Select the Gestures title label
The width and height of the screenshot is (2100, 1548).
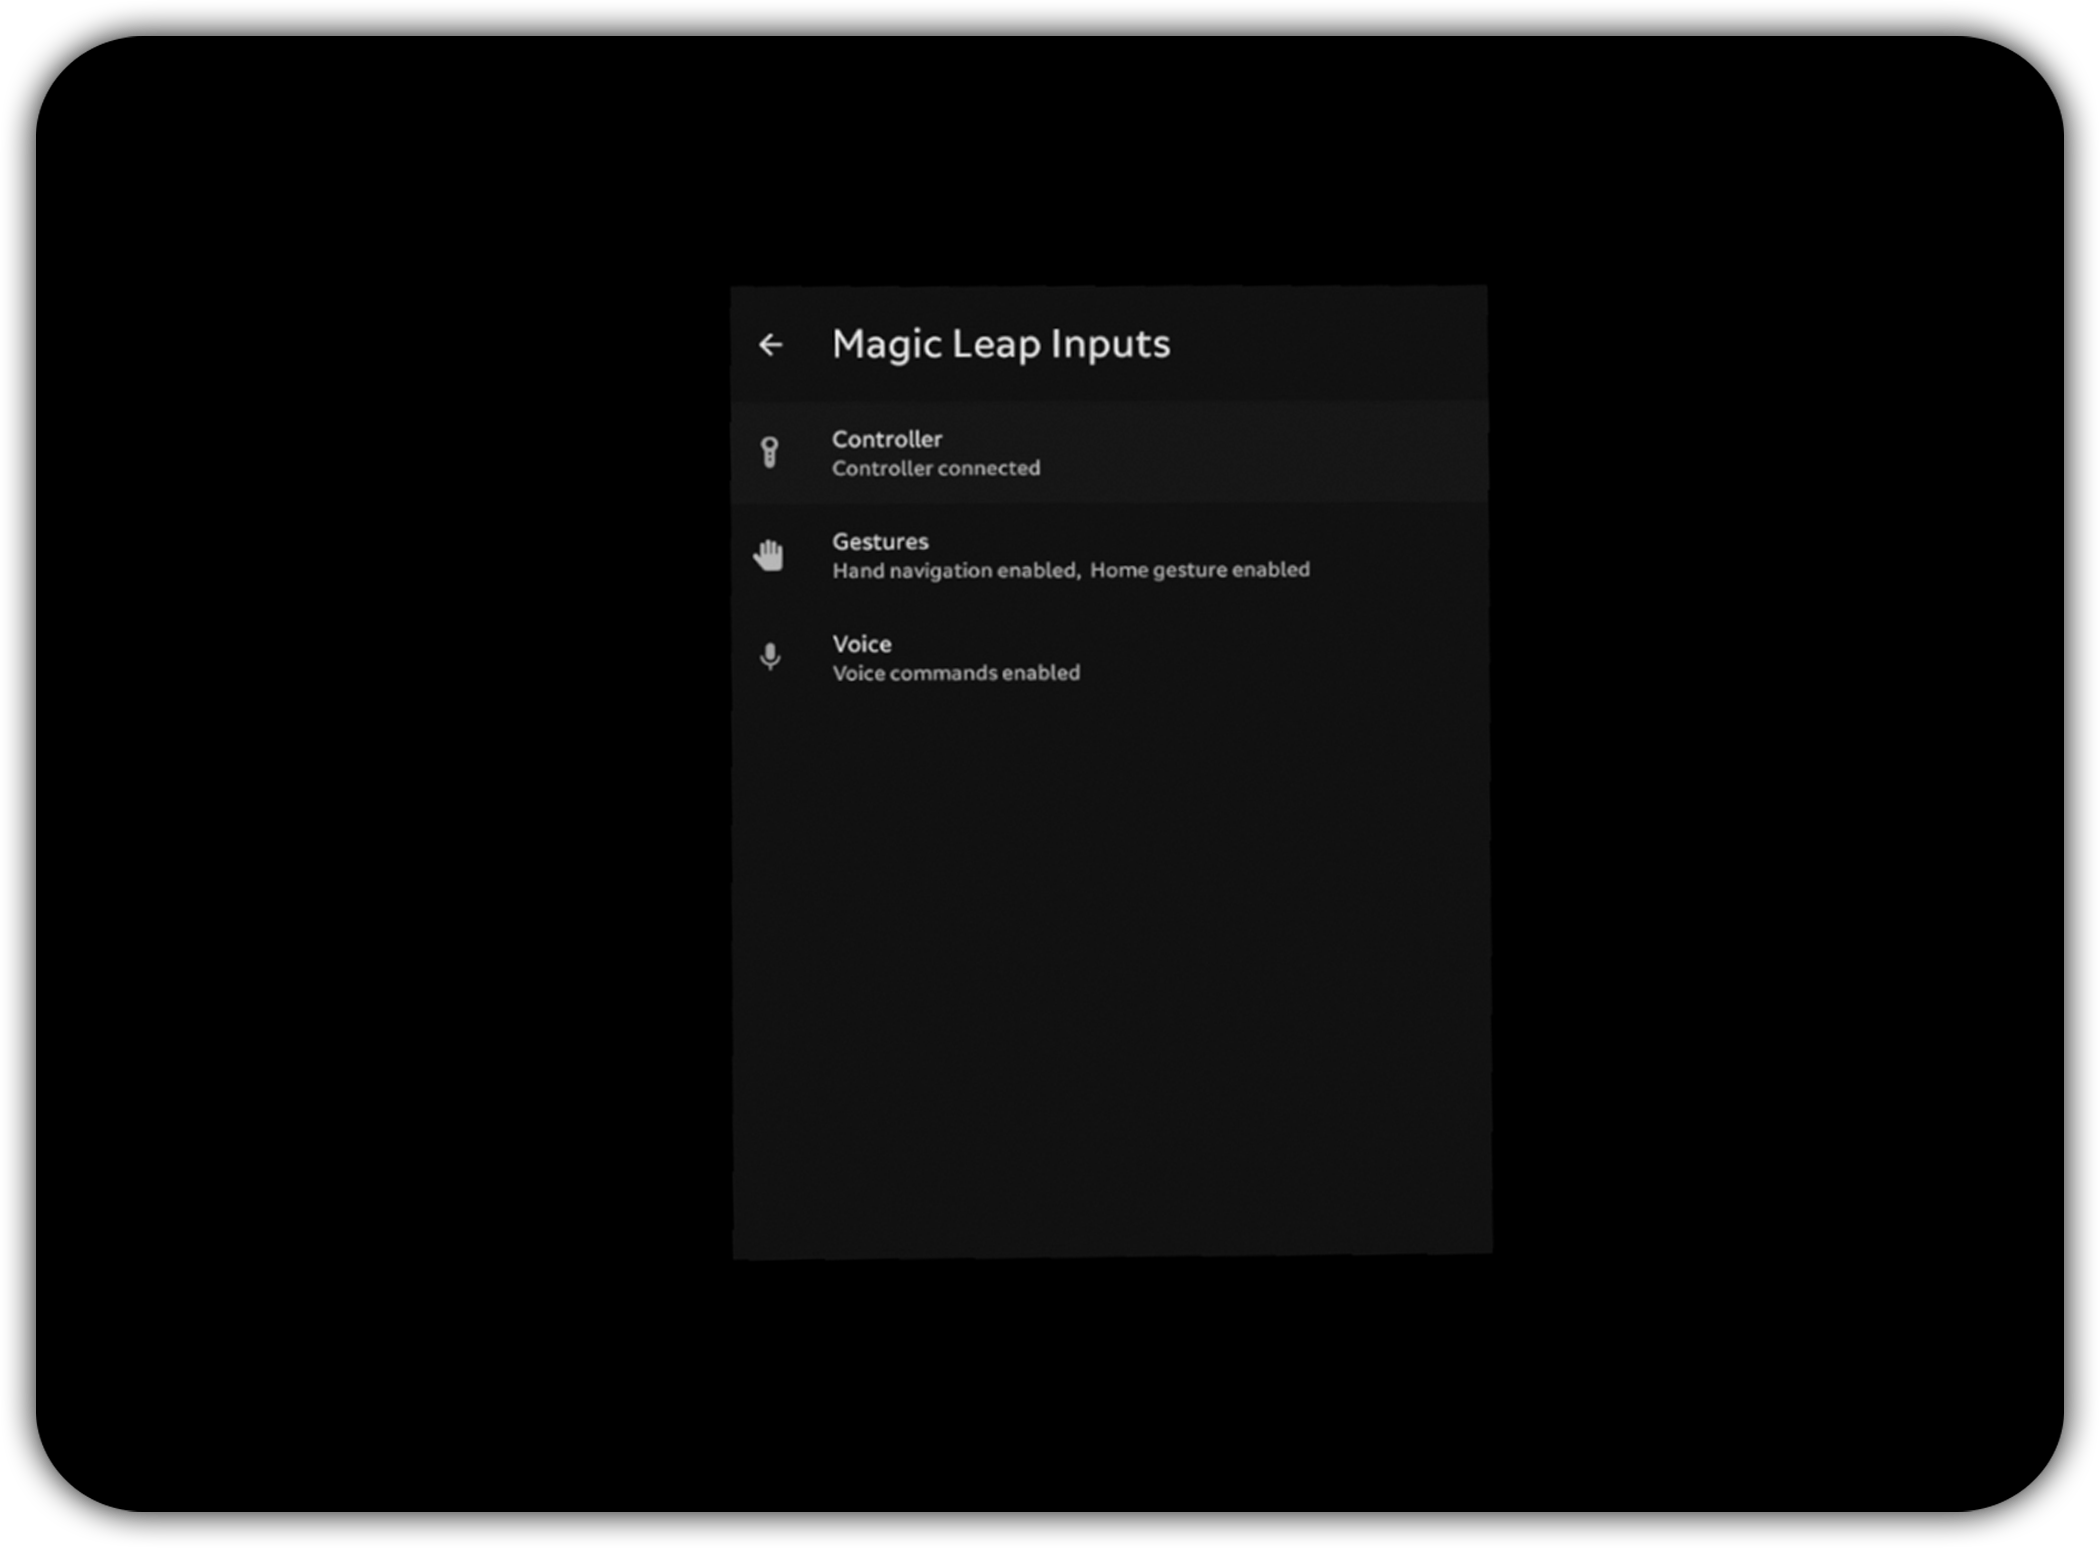tap(880, 541)
